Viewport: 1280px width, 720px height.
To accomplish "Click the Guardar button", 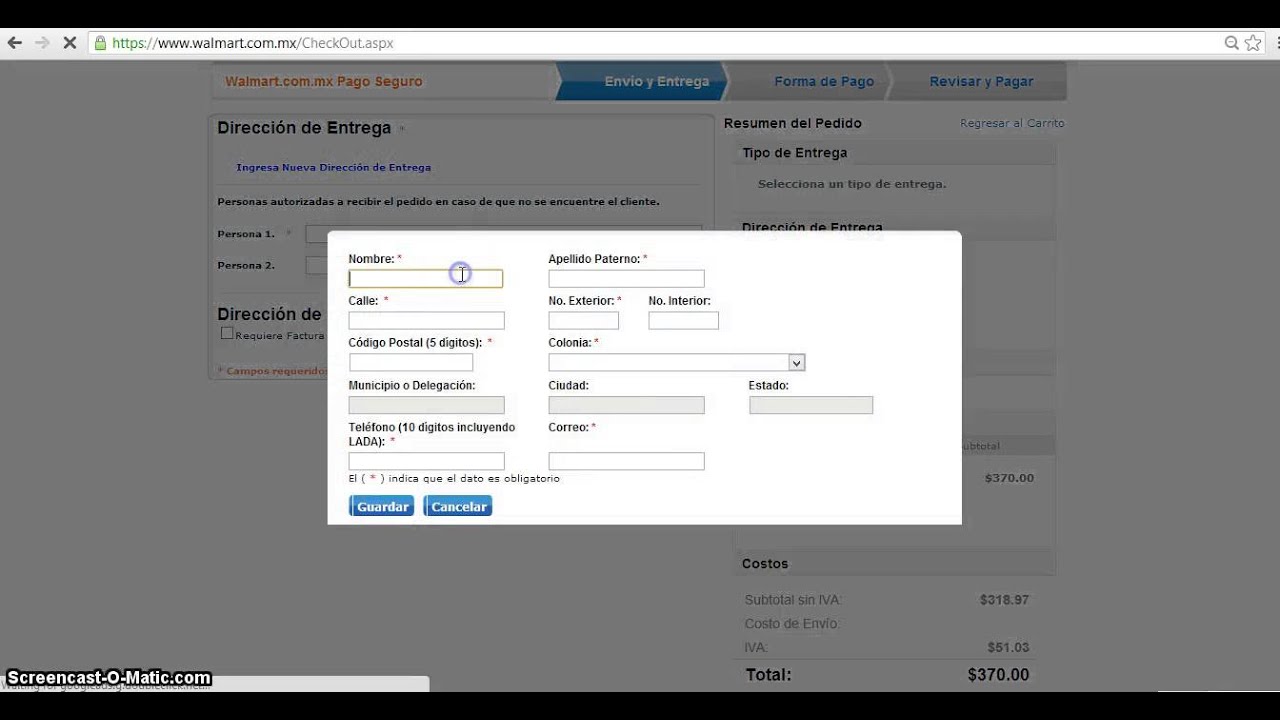I will point(381,506).
